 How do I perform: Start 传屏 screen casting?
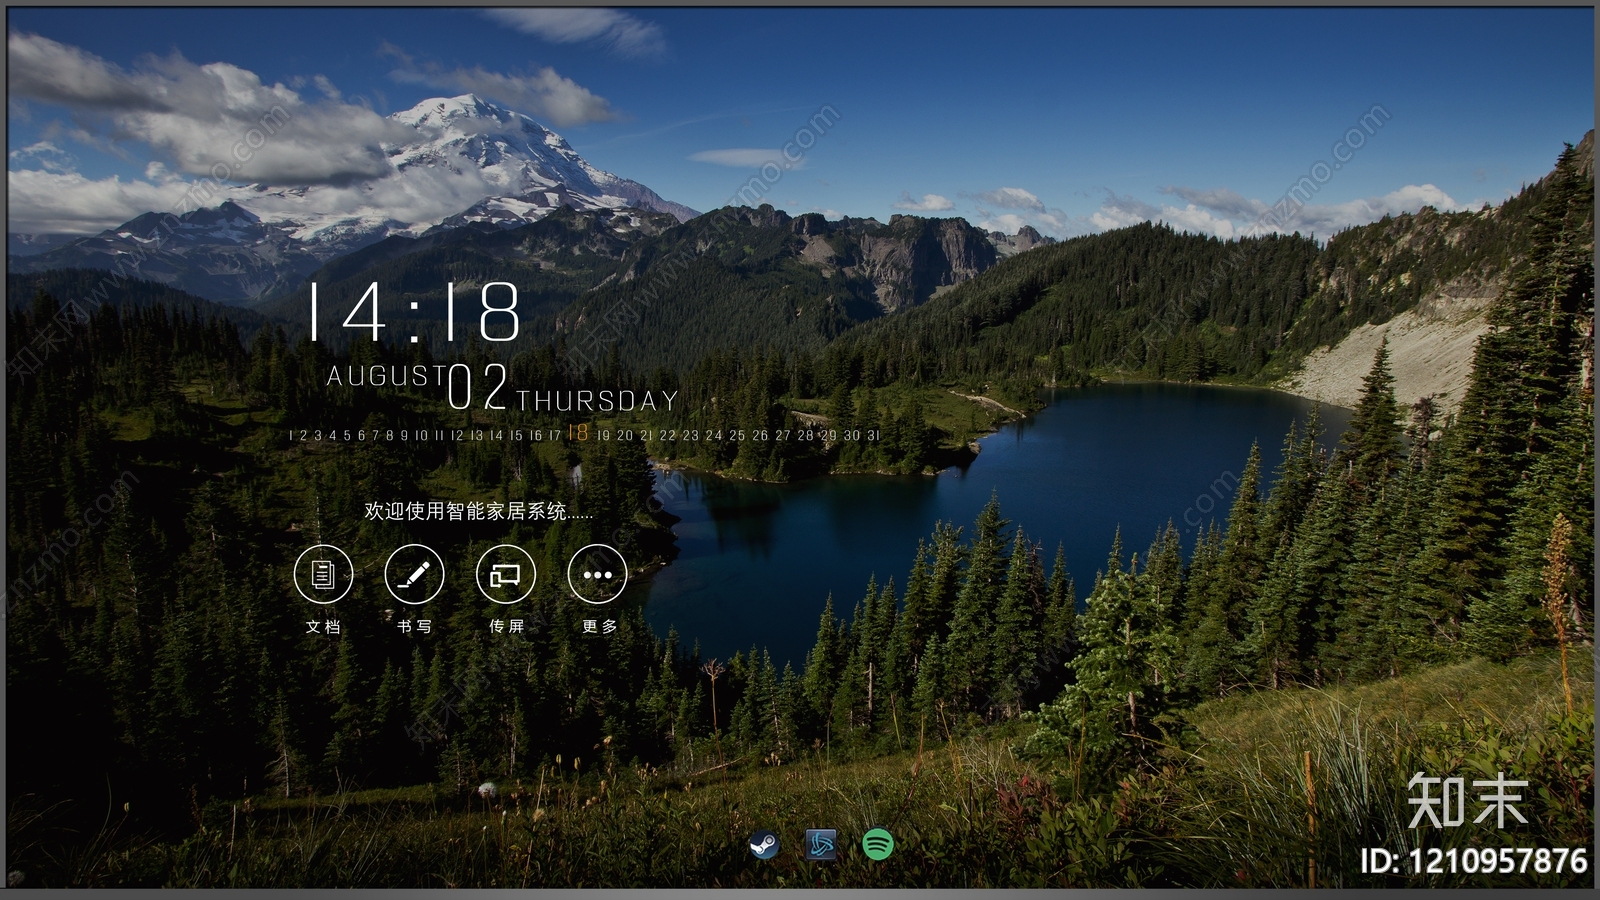506,575
